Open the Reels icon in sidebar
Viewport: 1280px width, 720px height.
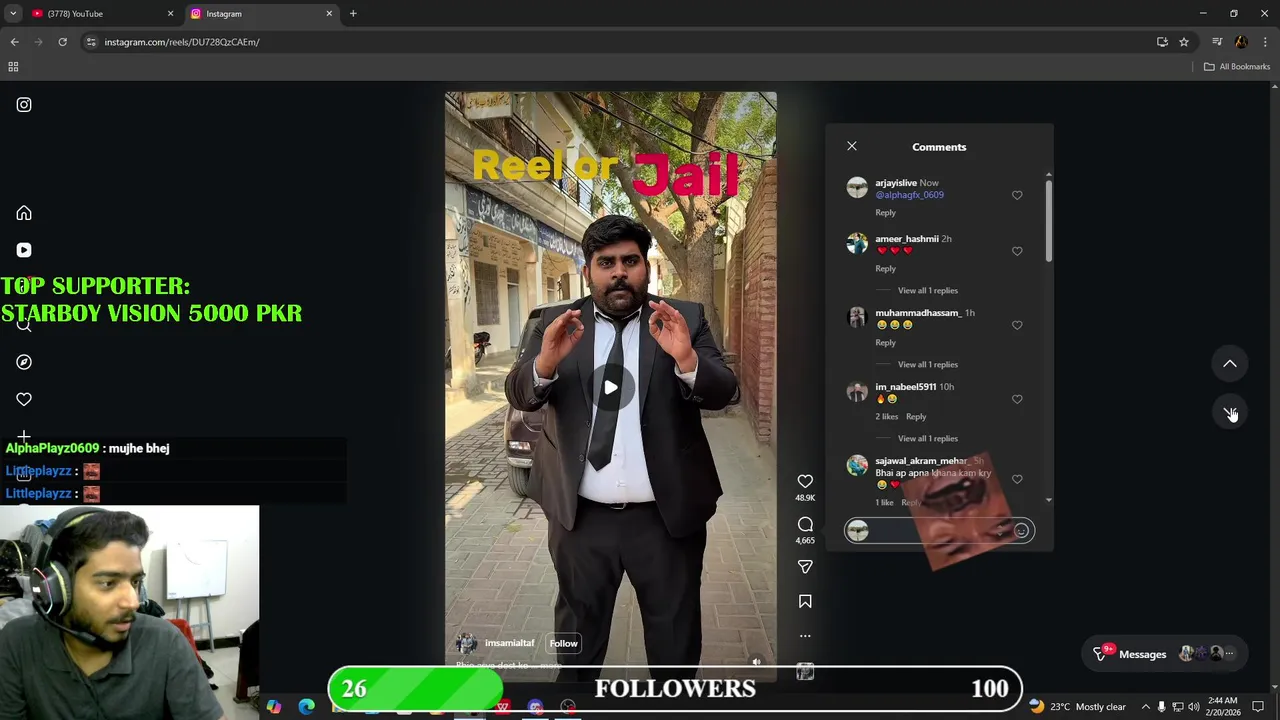coord(24,250)
